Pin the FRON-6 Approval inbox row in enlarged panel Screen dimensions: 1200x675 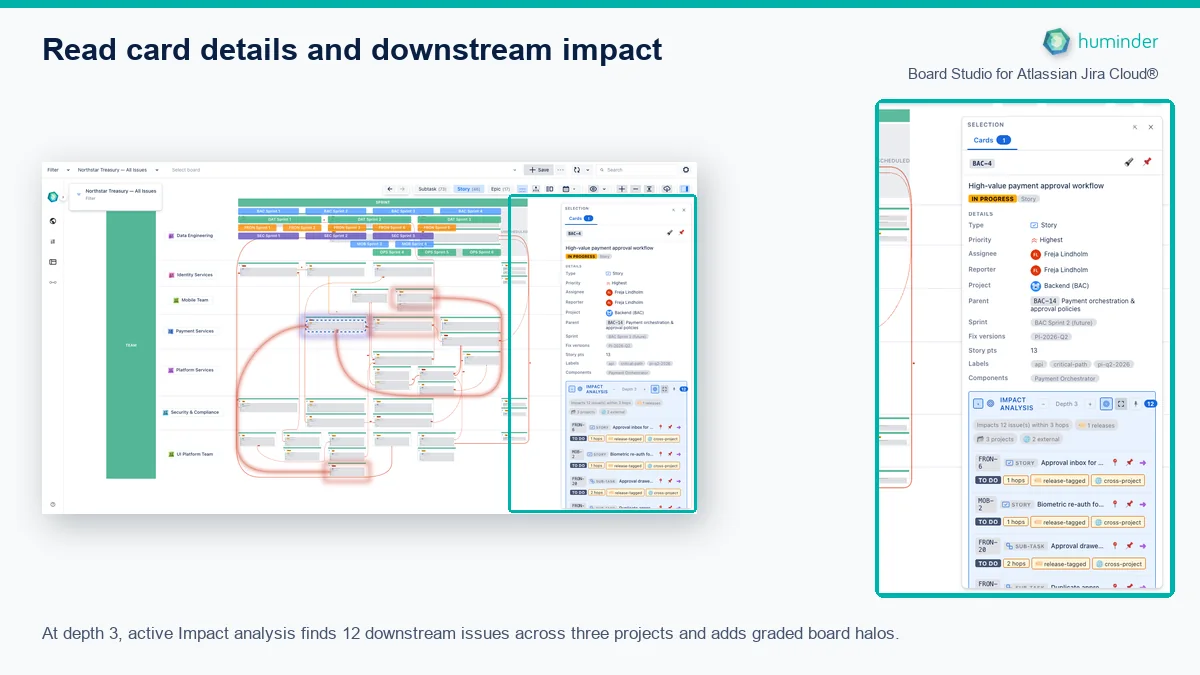(1129, 463)
